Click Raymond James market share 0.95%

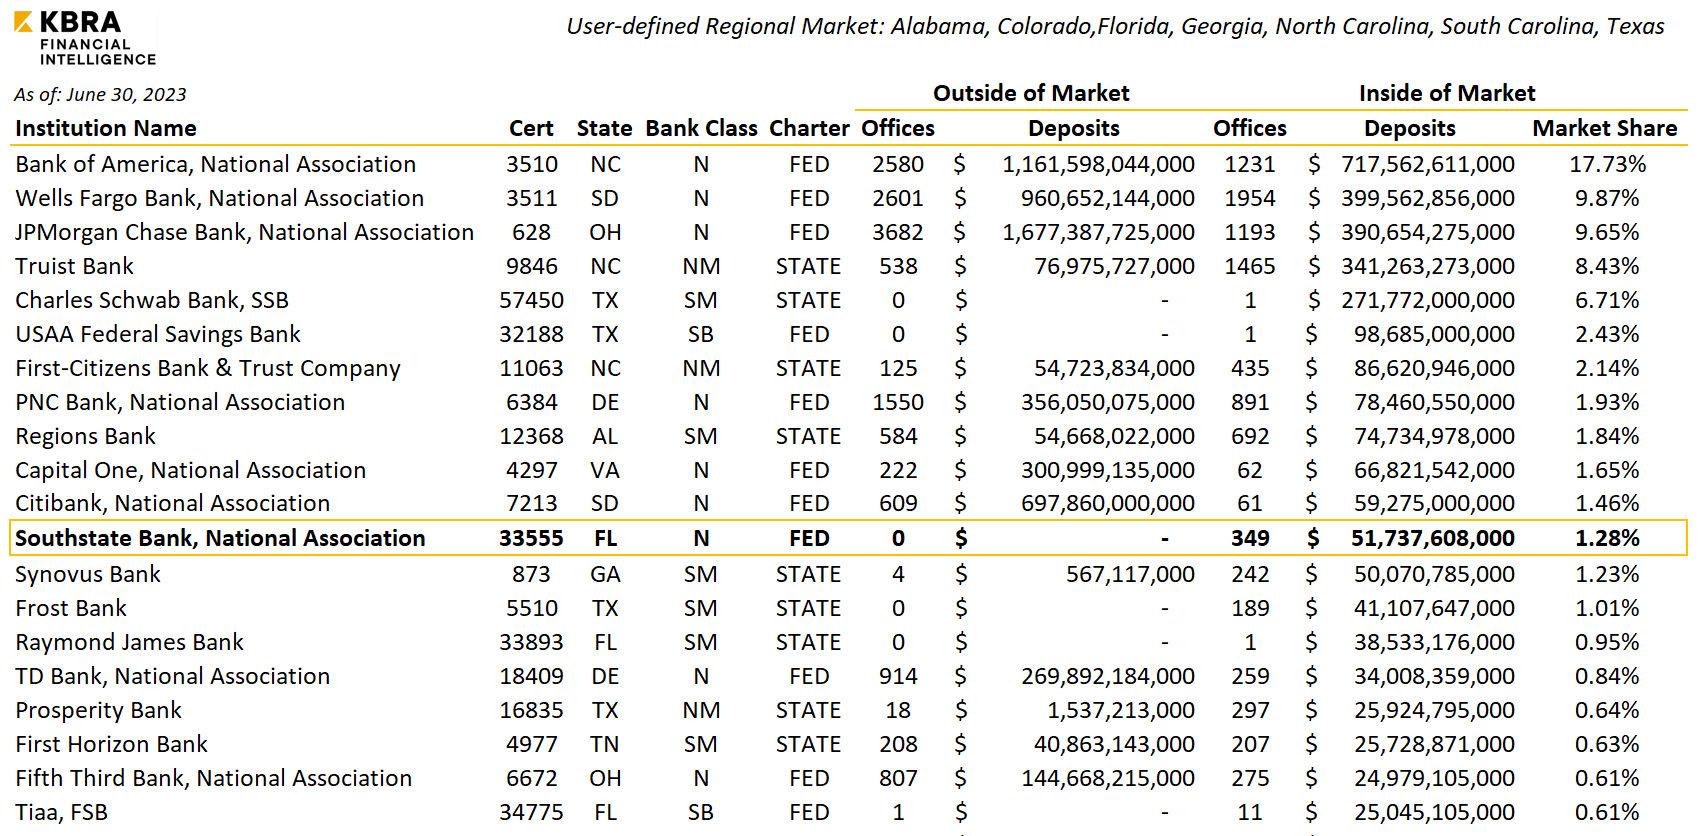click(x=1607, y=642)
